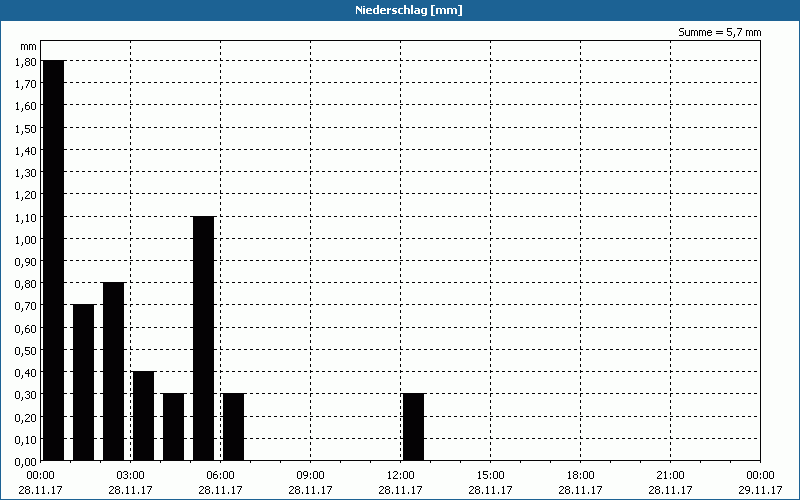Click the 0,20 y-axis label

coord(26,417)
